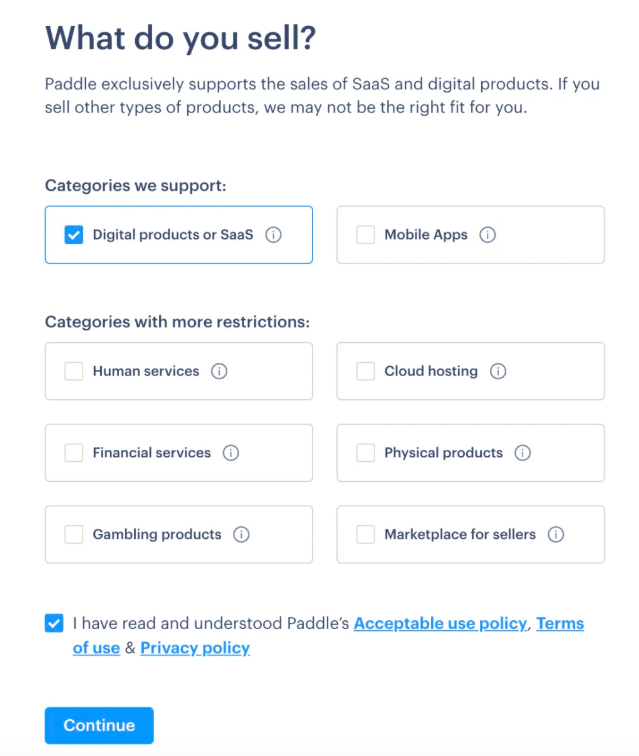Viewport: 639px width, 756px height.
Task: Click info icon beside Financial services
Action: 231,453
